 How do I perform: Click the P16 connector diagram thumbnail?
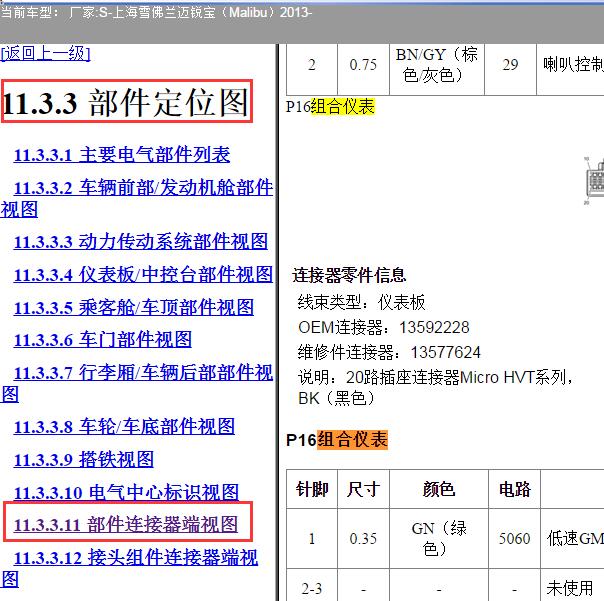pos(594,181)
